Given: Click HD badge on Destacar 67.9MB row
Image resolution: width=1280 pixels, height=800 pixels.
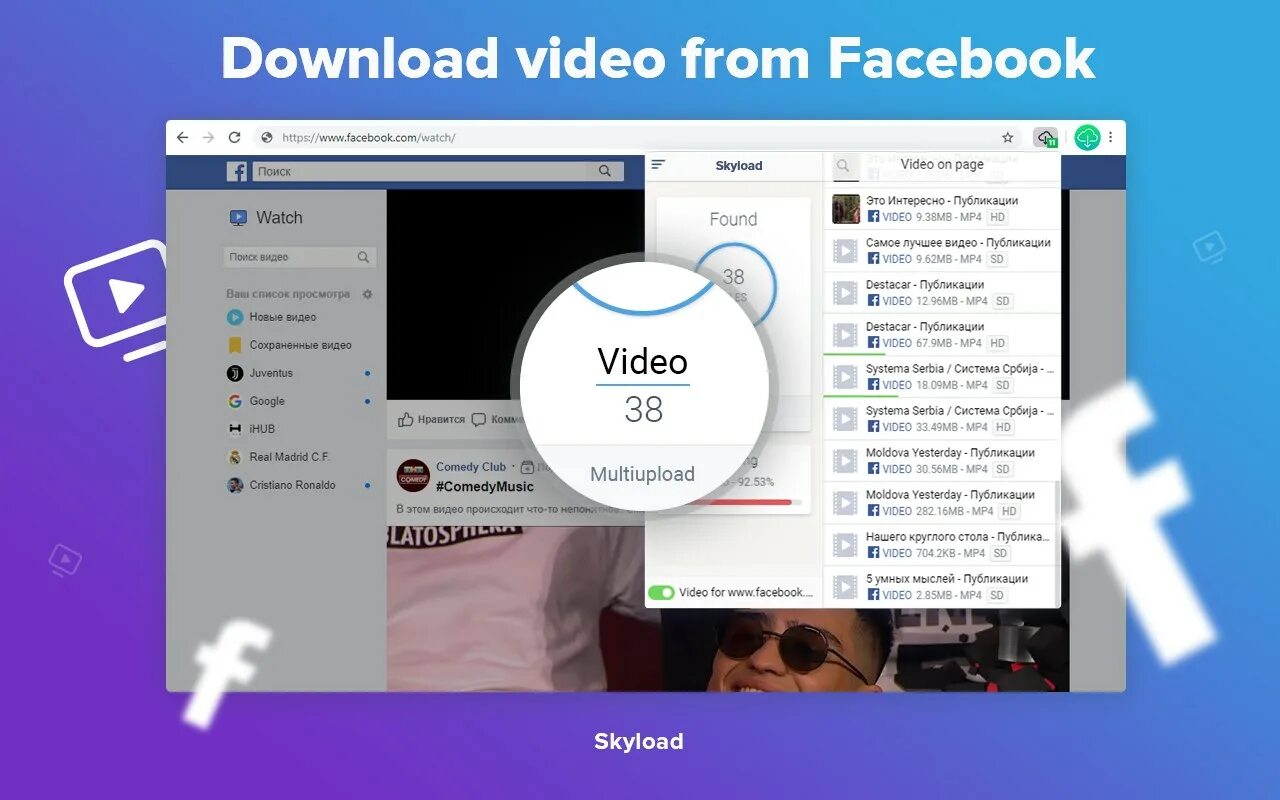Looking at the screenshot, I should [x=997, y=343].
